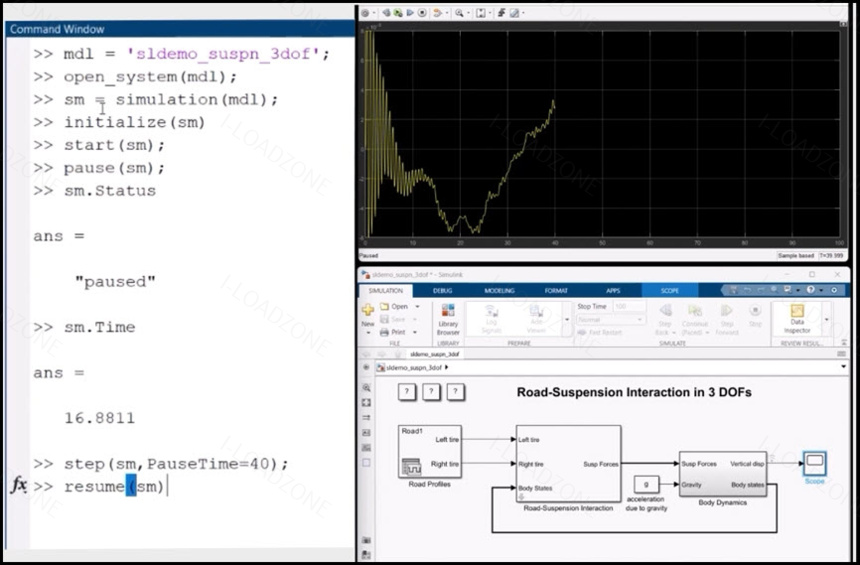The width and height of the screenshot is (860, 565).
Task: Click the third question mark help block
Action: pos(455,392)
